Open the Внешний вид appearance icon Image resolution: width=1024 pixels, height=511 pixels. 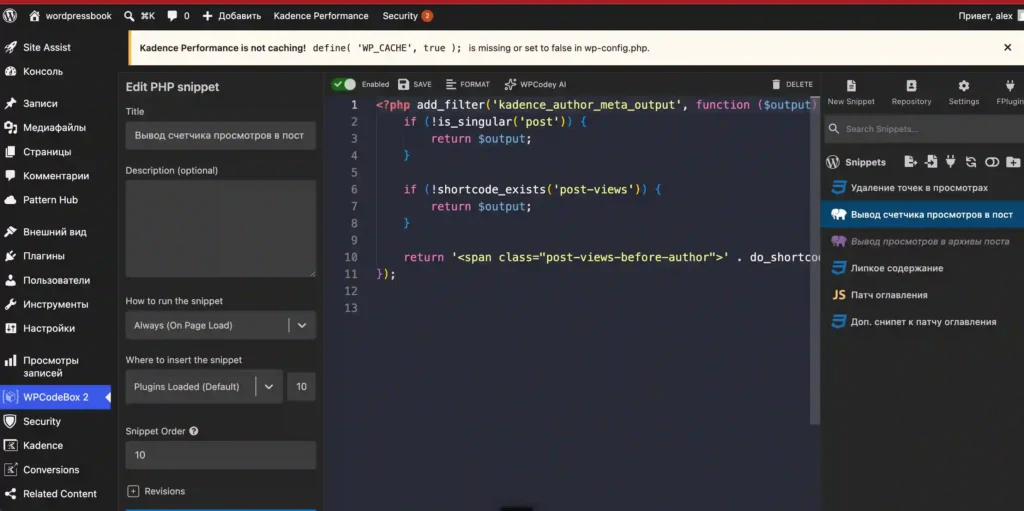point(10,232)
